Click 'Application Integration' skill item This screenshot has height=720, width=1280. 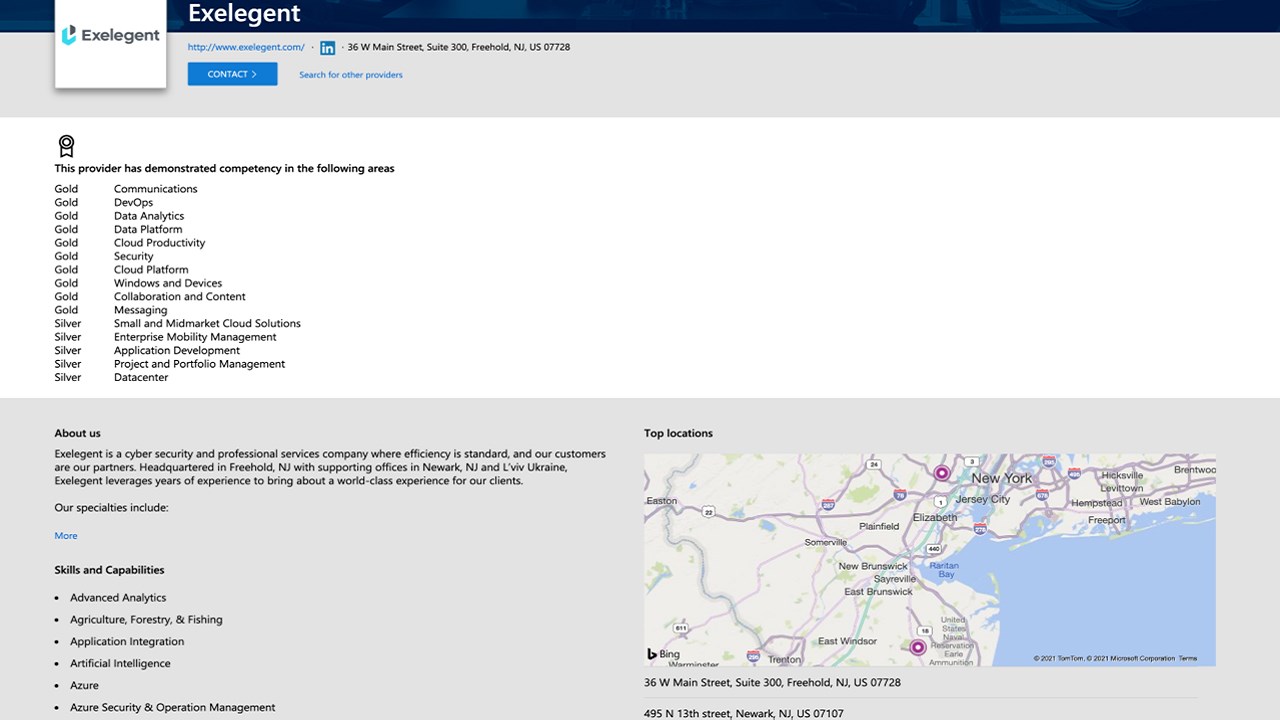pyautogui.click(x=127, y=642)
